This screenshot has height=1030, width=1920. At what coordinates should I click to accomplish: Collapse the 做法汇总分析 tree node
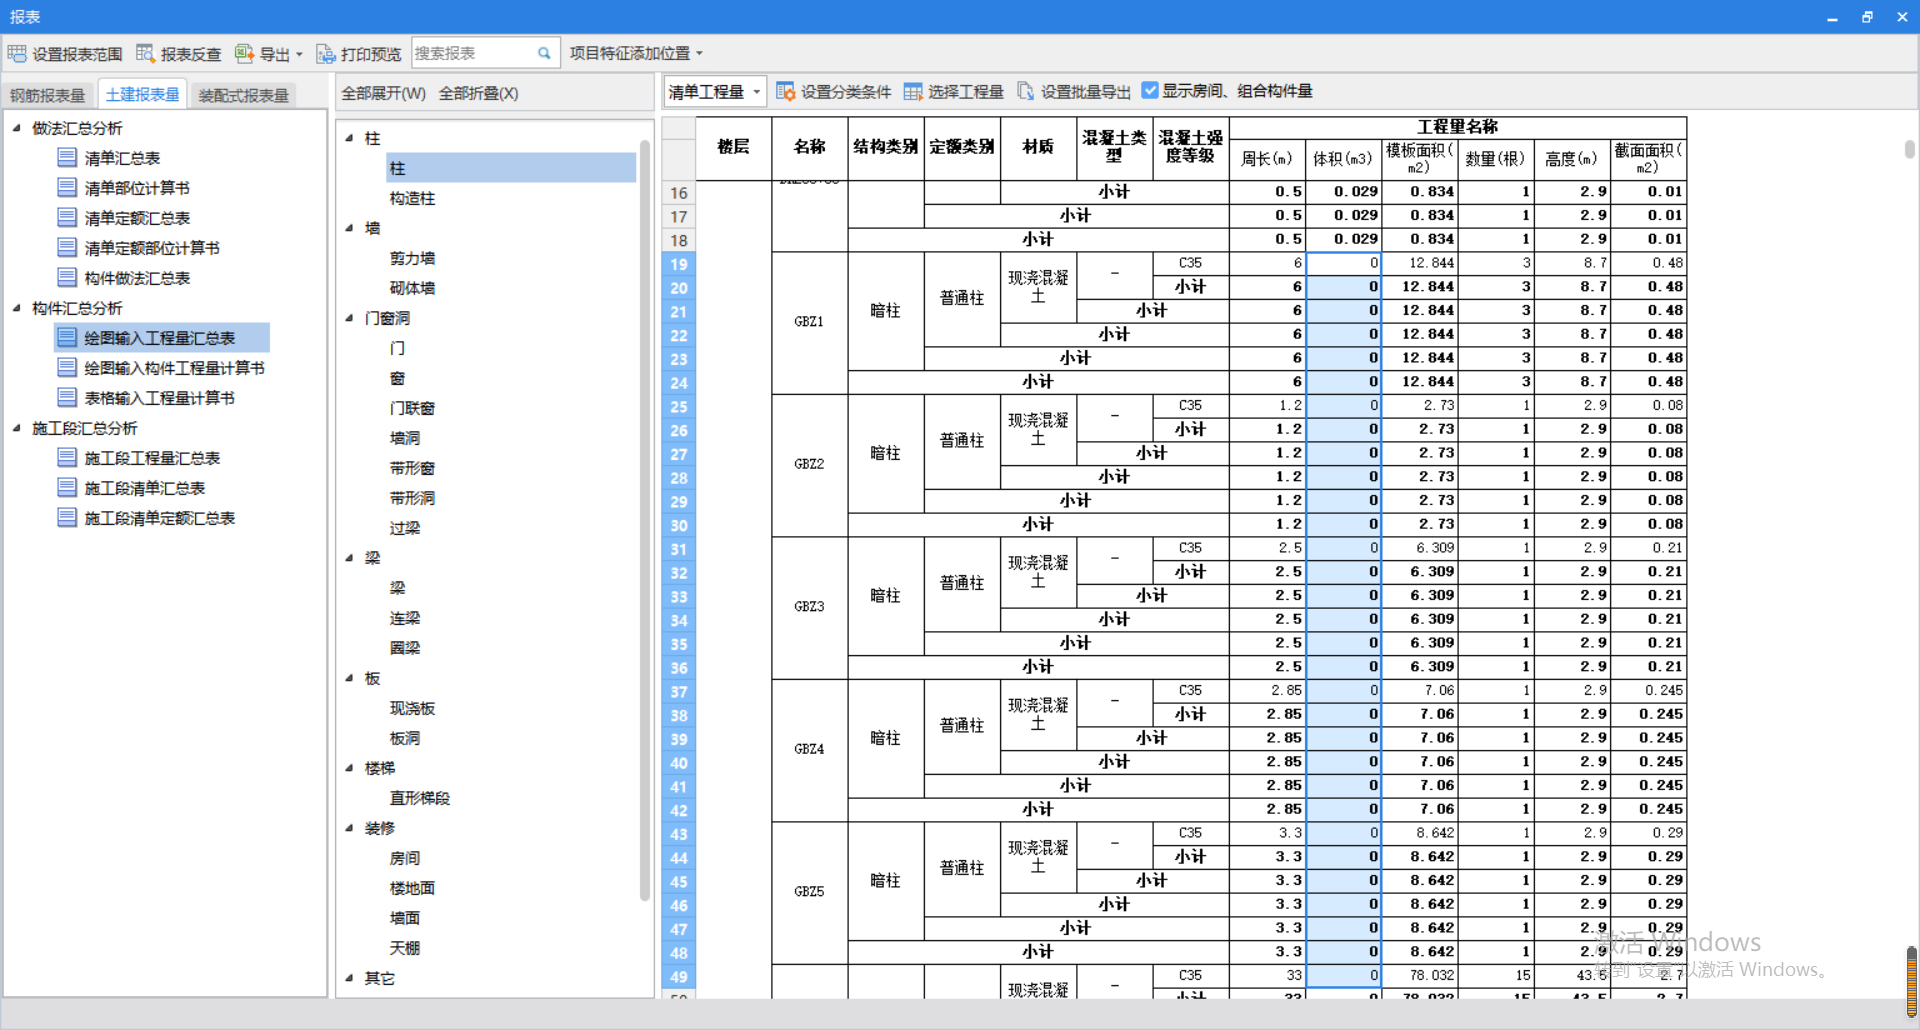click(x=17, y=127)
